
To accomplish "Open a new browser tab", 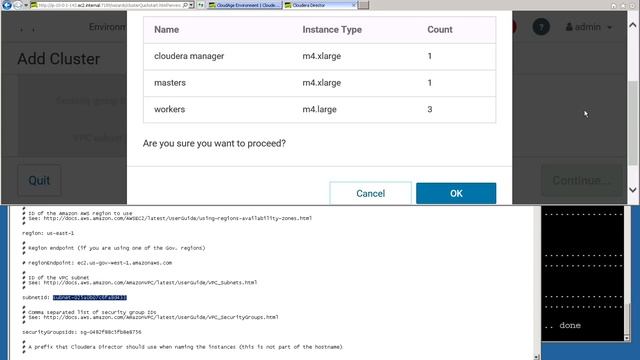I will click(364, 5).
